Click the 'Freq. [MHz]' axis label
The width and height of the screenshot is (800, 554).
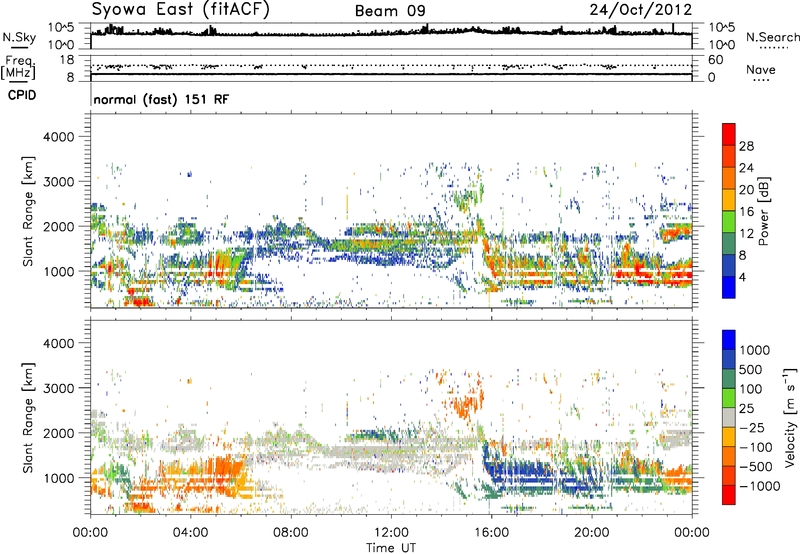[x=18, y=67]
